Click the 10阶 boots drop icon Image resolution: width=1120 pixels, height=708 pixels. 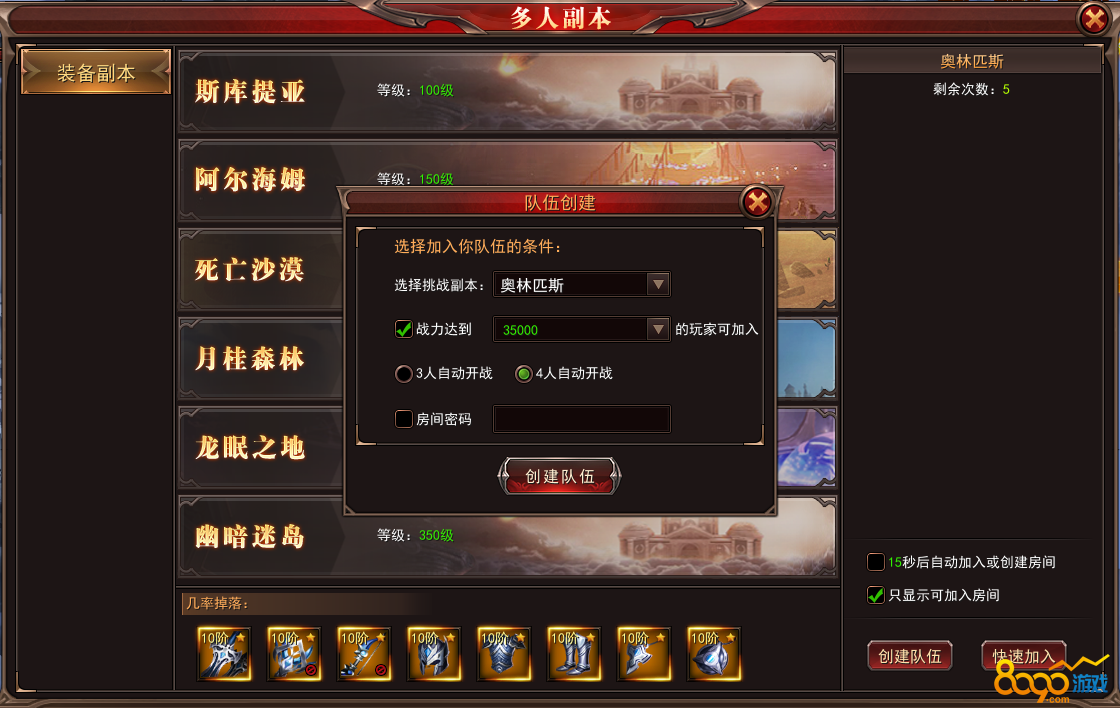(x=574, y=654)
